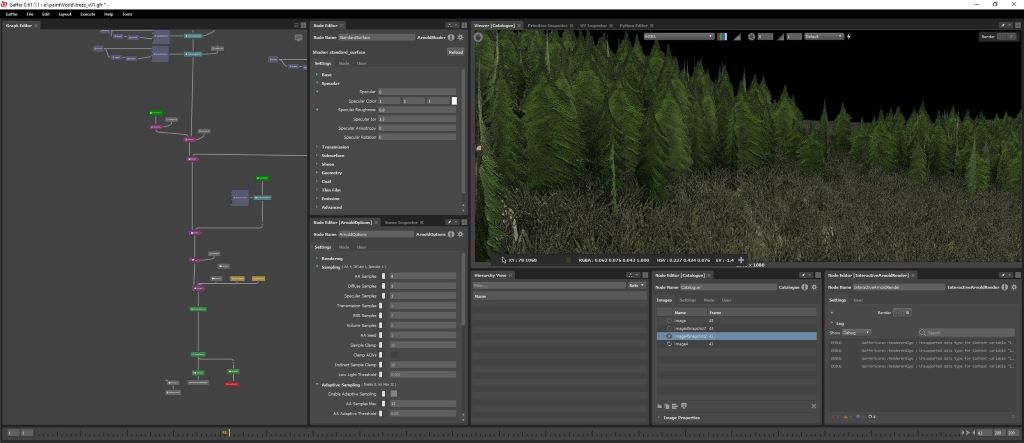Screen dimensions: 1024x443
Task: Open the gear menu for StandardSurface node
Action: pos(461,38)
